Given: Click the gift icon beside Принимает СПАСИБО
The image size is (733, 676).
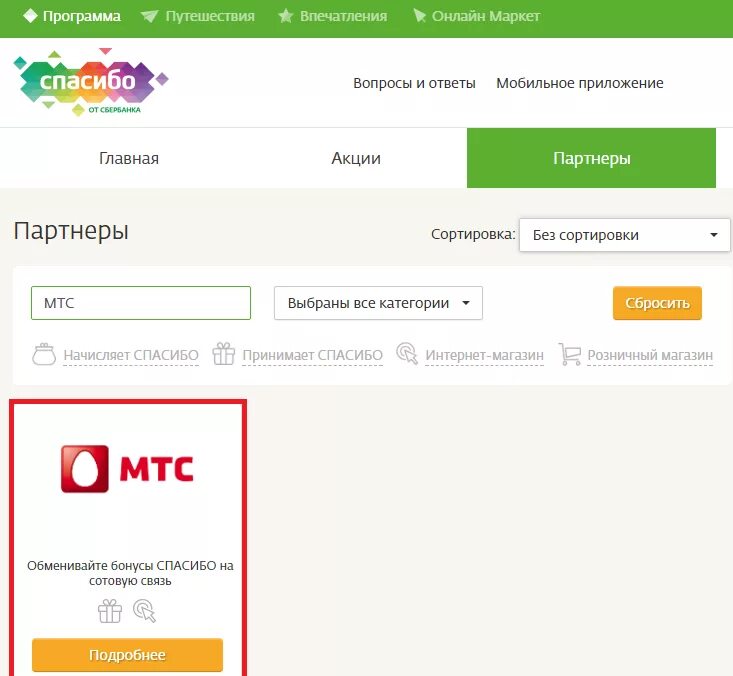Looking at the screenshot, I should point(224,353).
